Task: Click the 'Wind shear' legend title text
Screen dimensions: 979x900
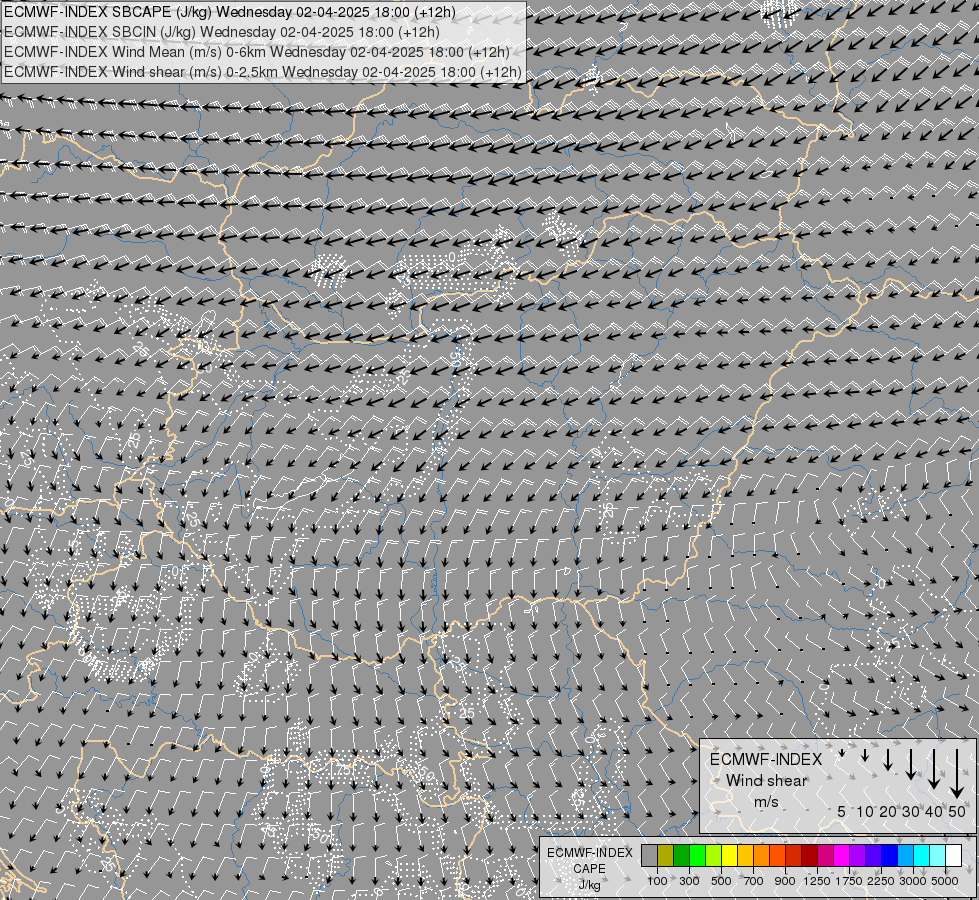Action: pos(767,781)
